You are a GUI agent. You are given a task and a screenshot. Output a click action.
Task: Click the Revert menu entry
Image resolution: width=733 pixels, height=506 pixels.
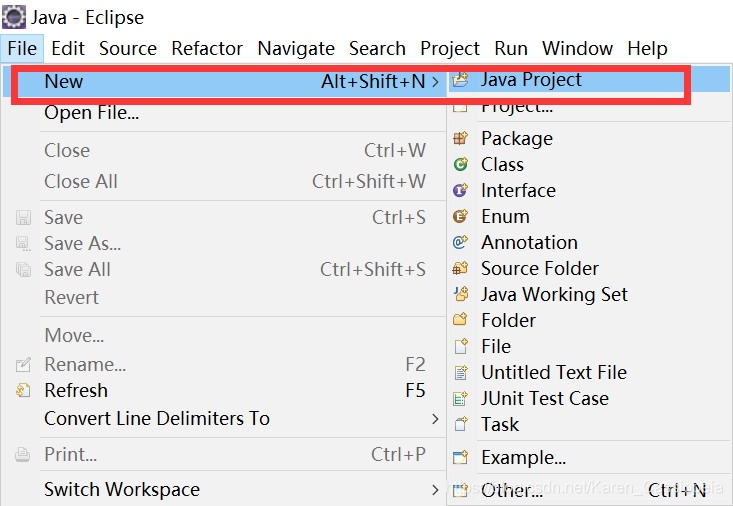225,297
